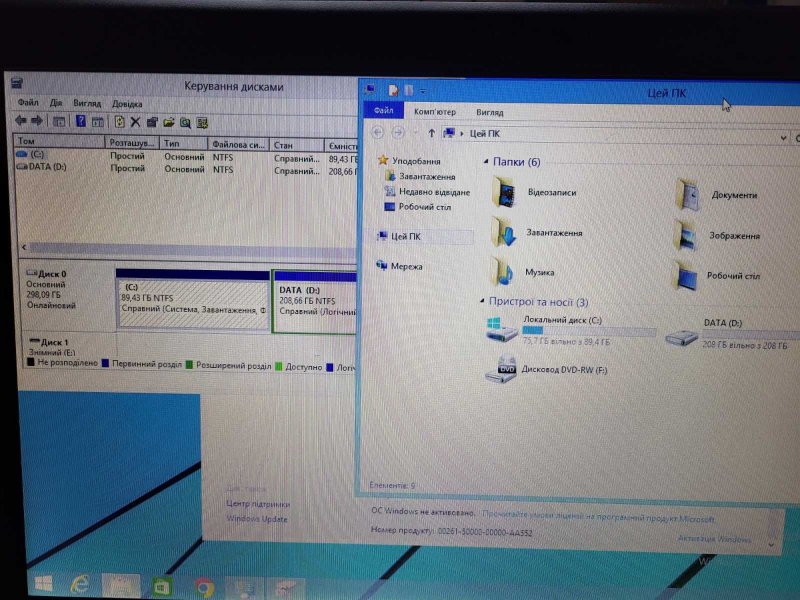Click the Refresh icon in Disk Management toolbar

[x=118, y=121]
